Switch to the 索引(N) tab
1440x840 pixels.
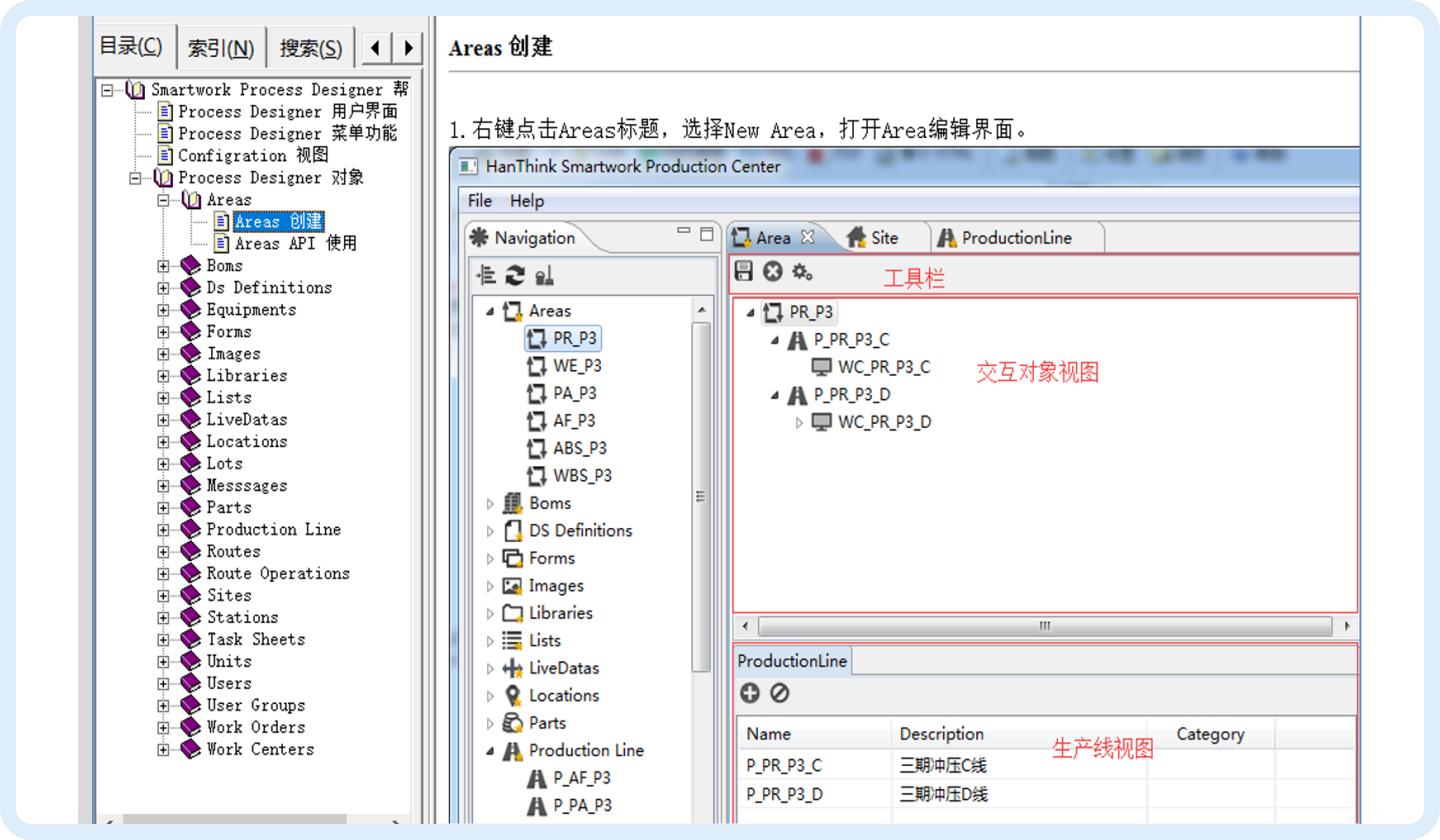coord(221,47)
